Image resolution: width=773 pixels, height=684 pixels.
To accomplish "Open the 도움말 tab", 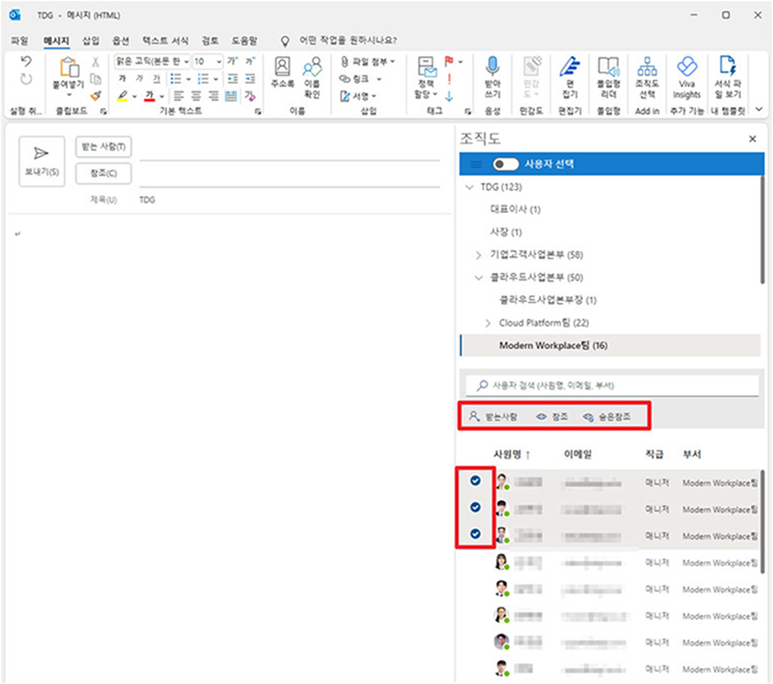I will pos(245,41).
